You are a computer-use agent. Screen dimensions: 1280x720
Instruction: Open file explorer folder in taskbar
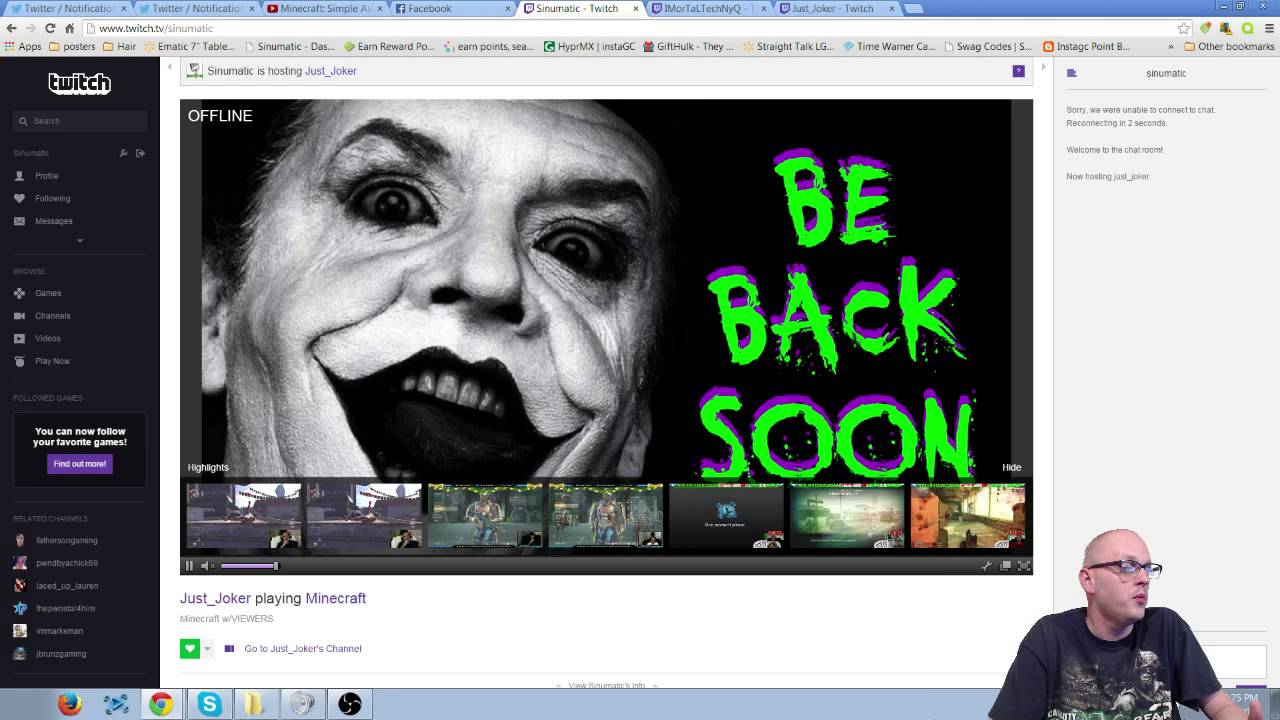255,704
